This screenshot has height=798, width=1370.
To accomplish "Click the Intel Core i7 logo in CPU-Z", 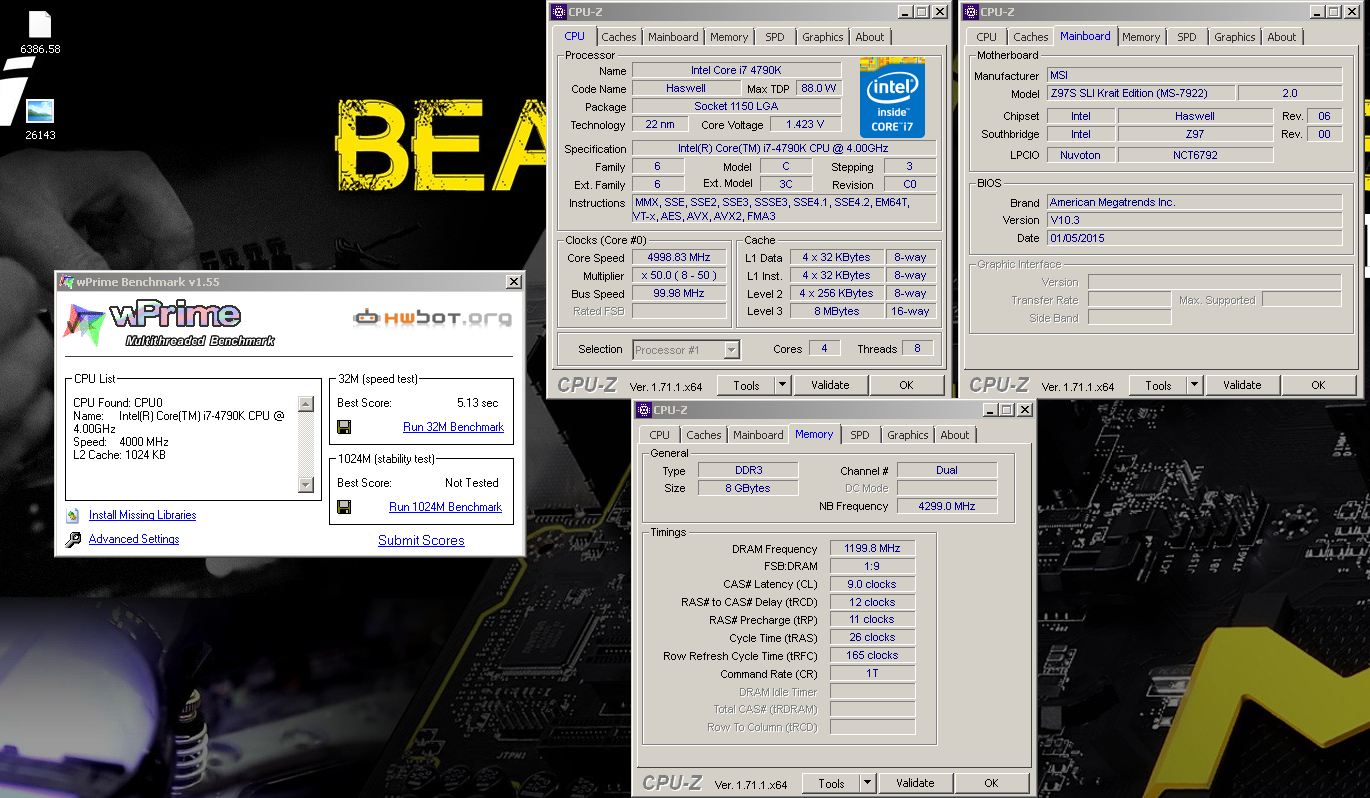I will 892,98.
